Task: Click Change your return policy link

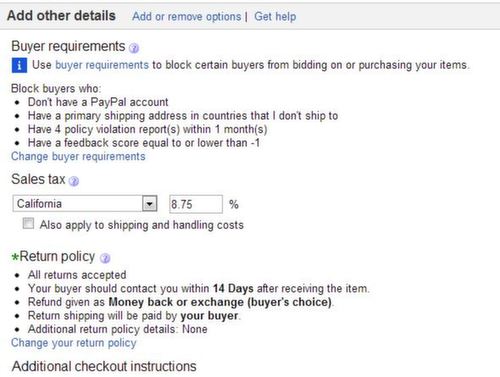Action: tap(74, 343)
